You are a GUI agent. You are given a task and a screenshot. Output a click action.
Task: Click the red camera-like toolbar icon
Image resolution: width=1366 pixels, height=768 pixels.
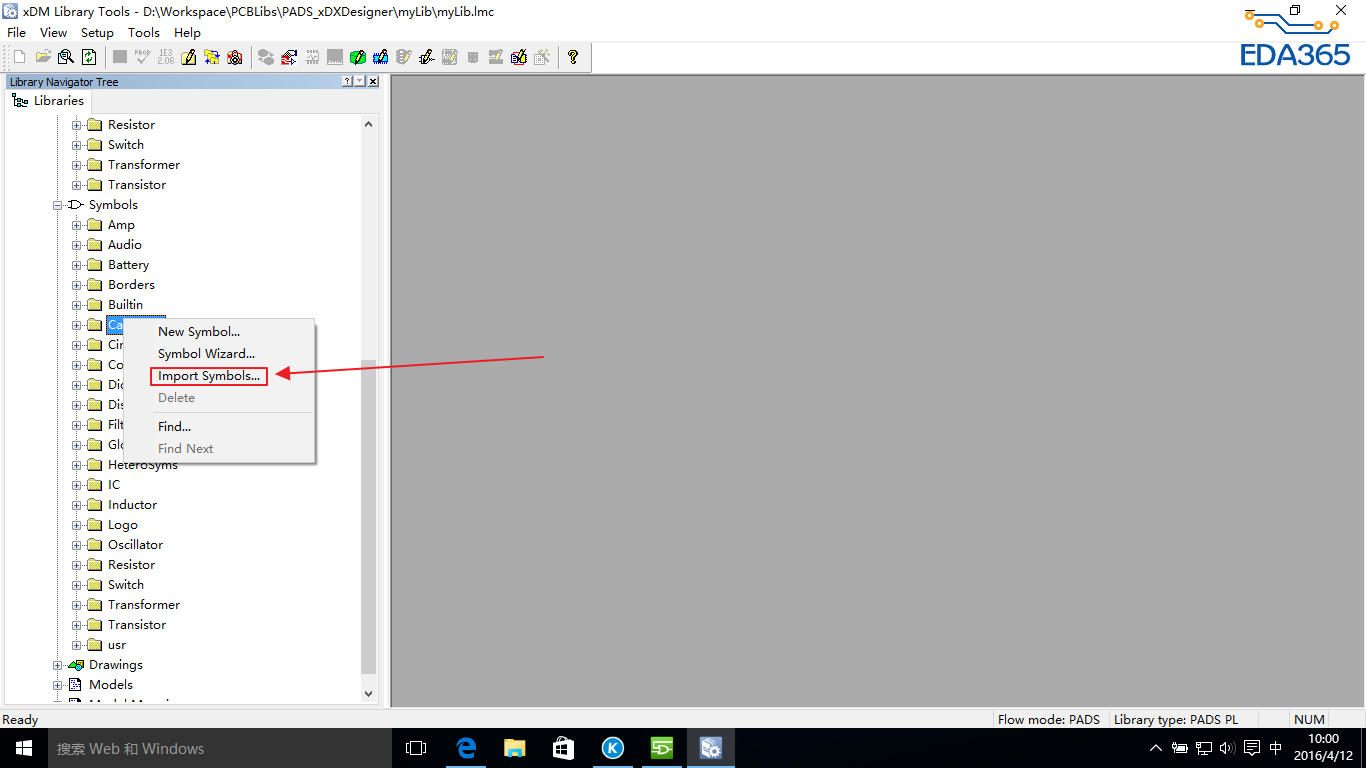click(x=235, y=57)
